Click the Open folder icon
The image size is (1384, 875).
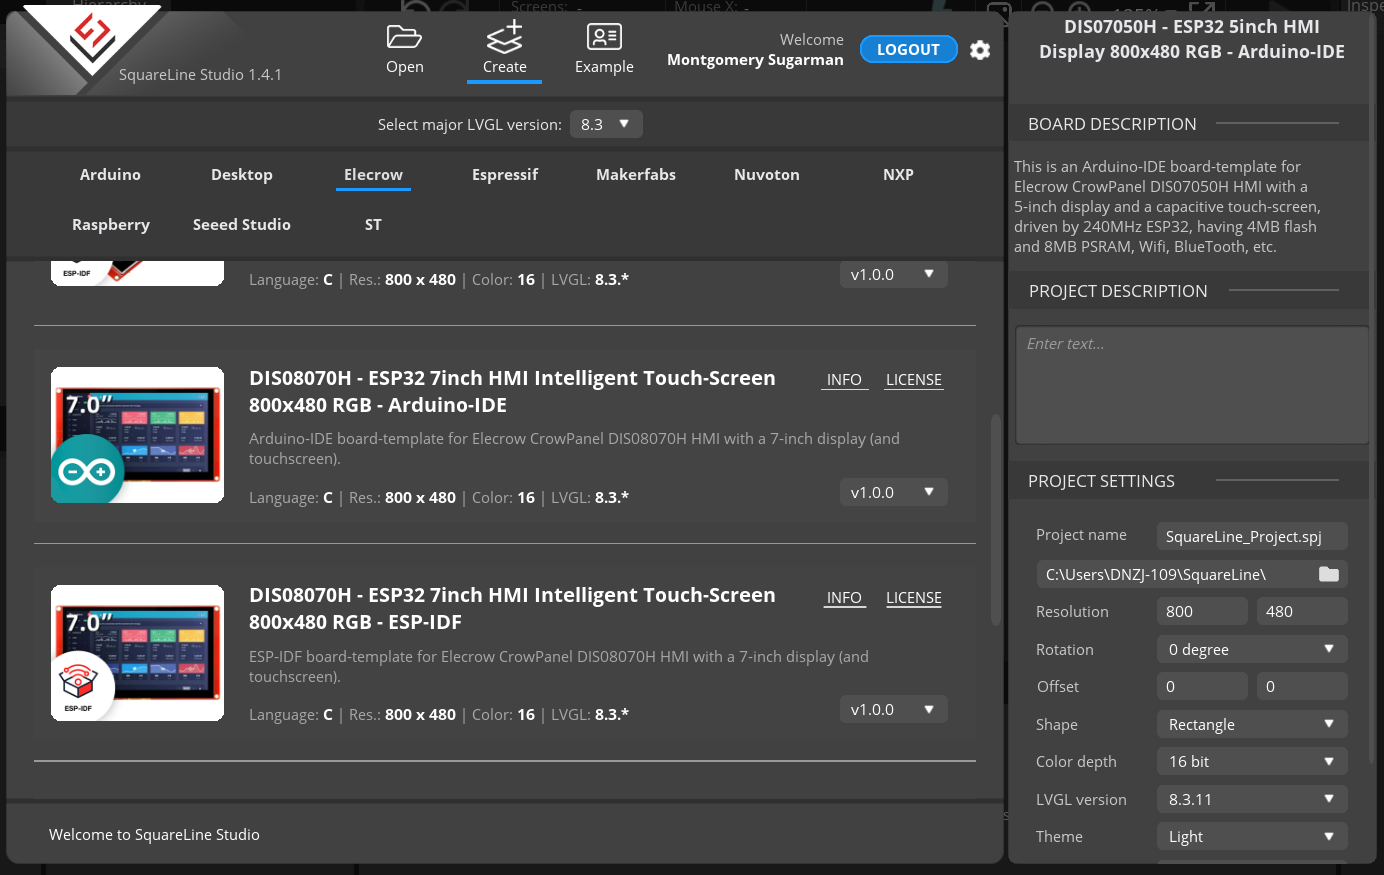pyautogui.click(x=404, y=37)
